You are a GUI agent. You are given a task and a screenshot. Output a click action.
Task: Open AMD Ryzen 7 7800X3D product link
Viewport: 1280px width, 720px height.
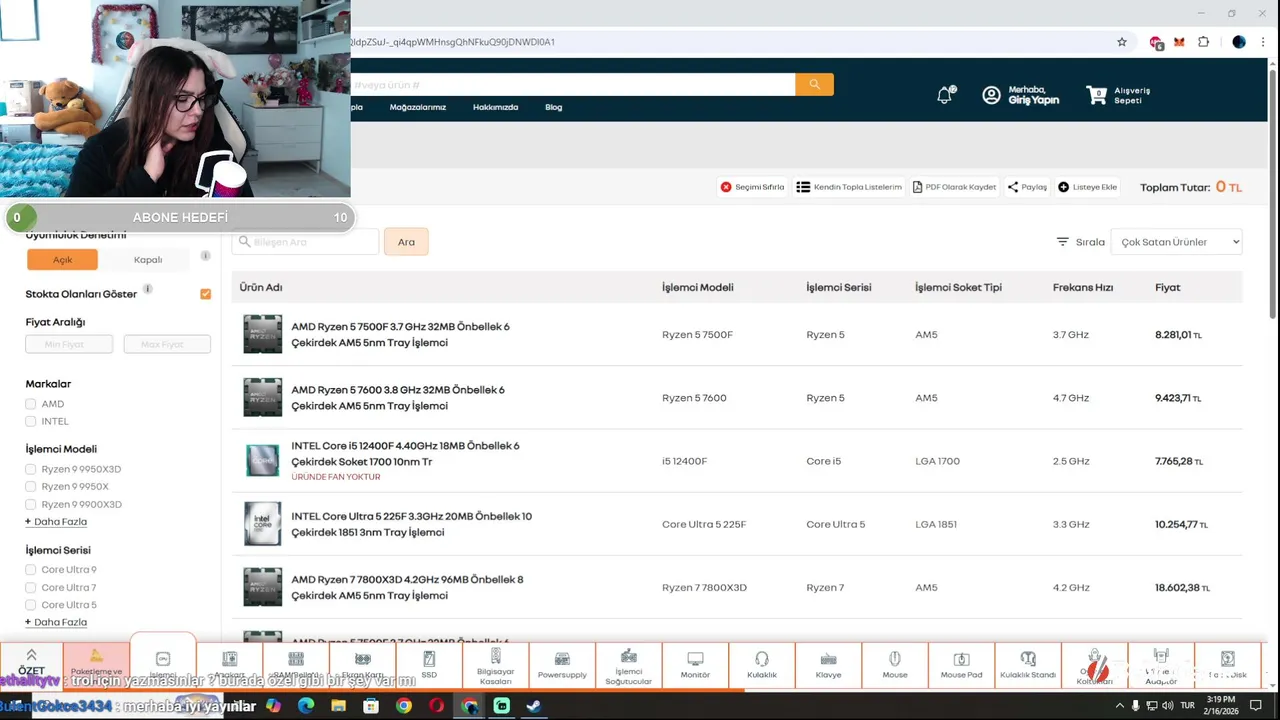point(407,587)
